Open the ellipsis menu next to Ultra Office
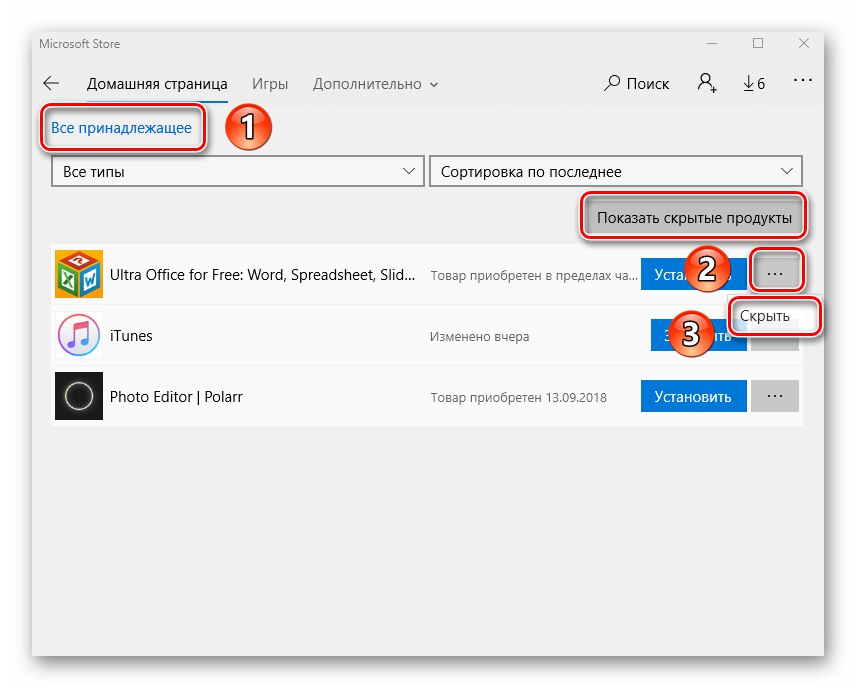Image resolution: width=856 pixels, height=688 pixels. 776,271
